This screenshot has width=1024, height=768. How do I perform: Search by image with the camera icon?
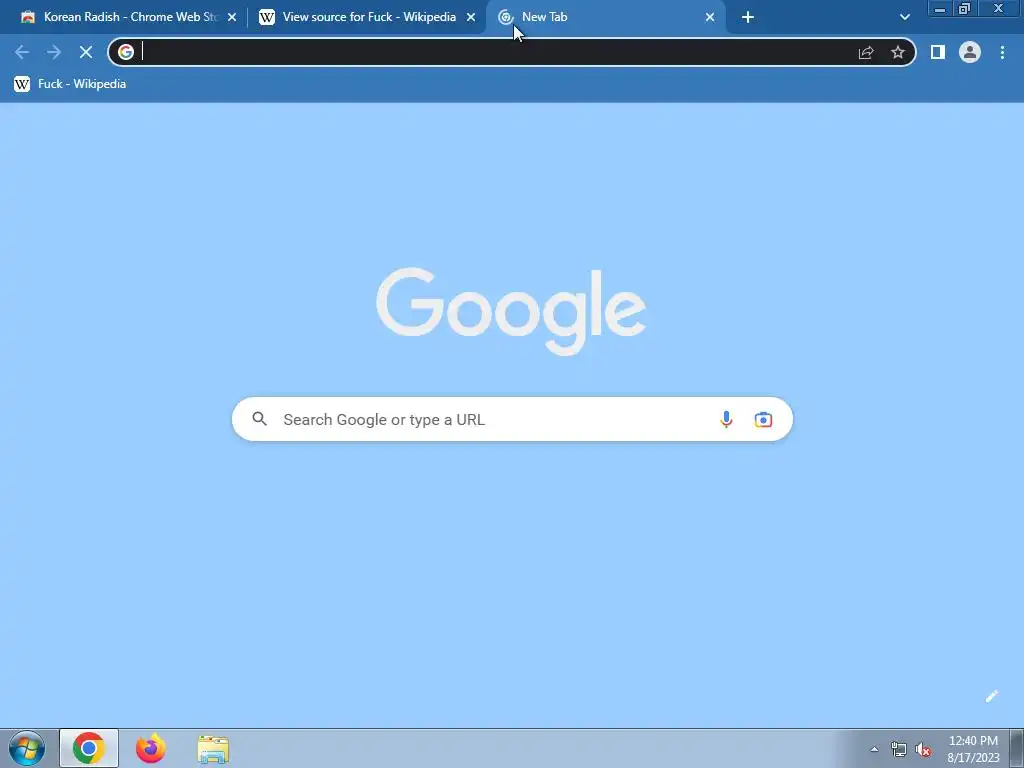point(763,419)
